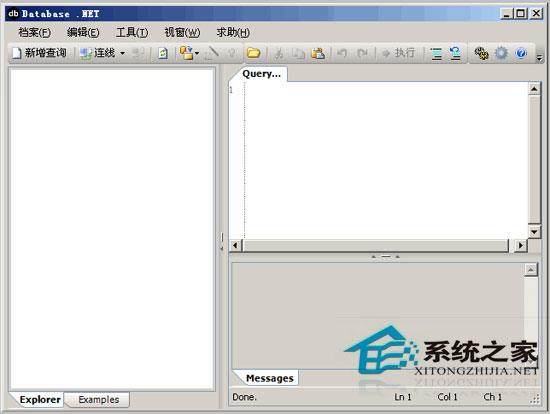The height and width of the screenshot is (414, 550).
Task: Click the horizontal splitter collapse arrows
Action: coord(385,256)
